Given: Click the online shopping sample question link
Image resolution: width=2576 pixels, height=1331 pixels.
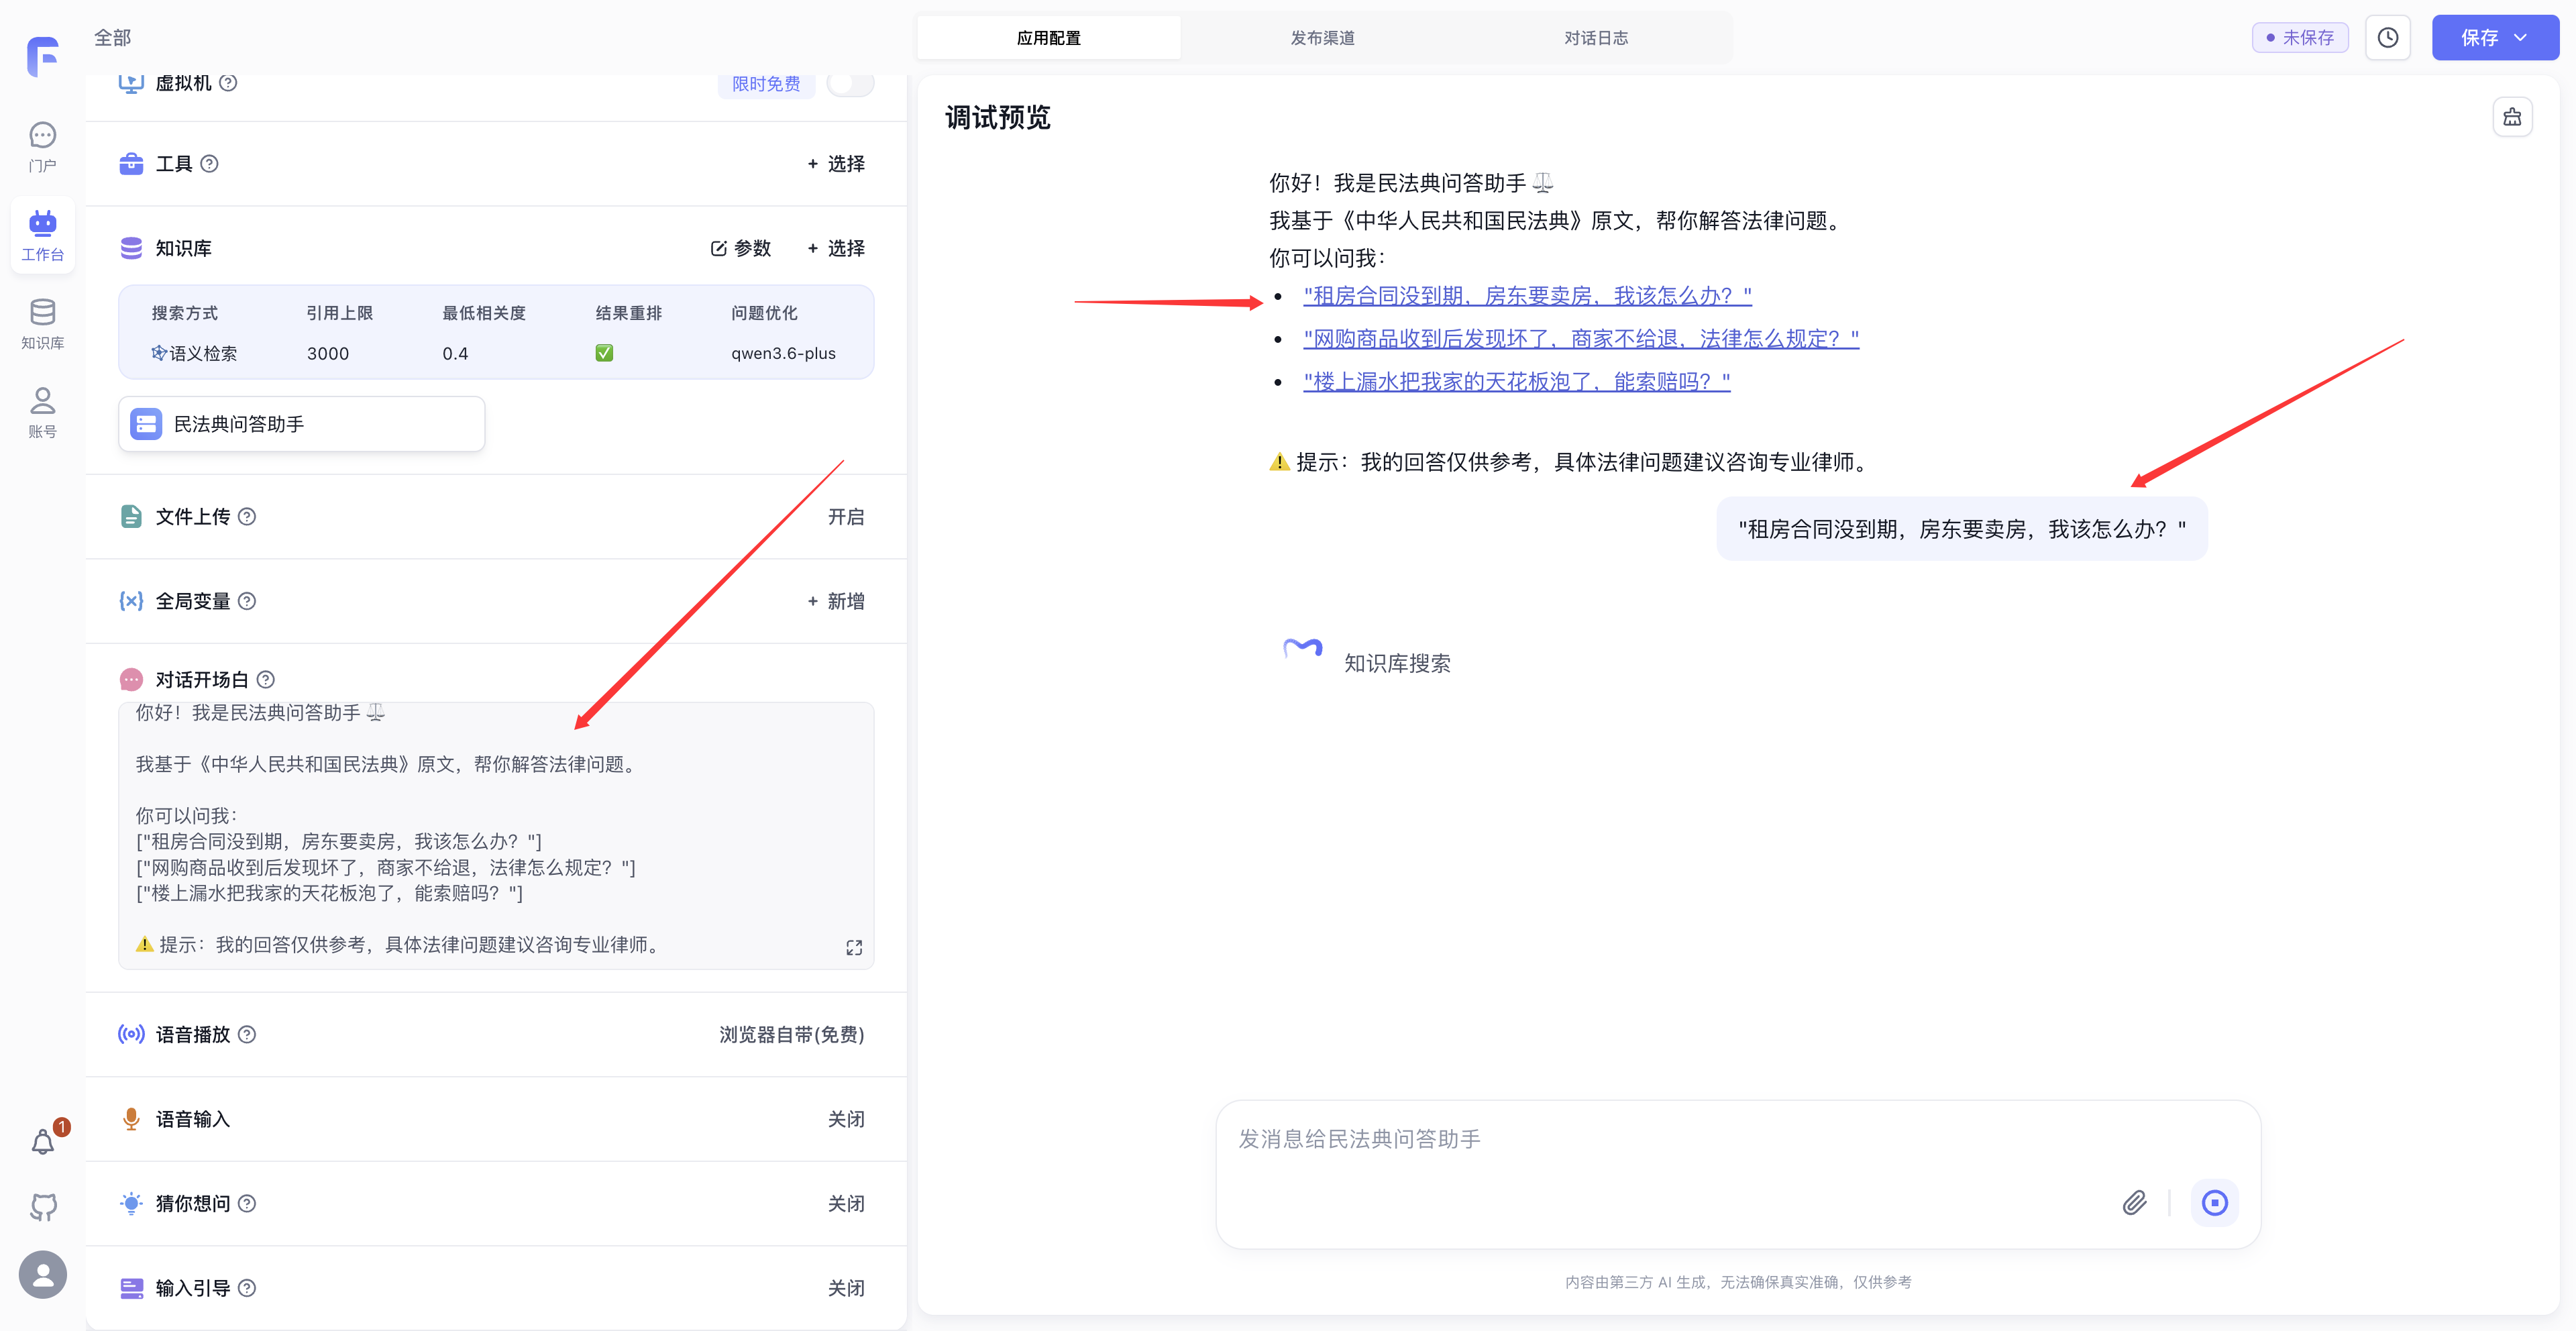Looking at the screenshot, I should click(1581, 339).
